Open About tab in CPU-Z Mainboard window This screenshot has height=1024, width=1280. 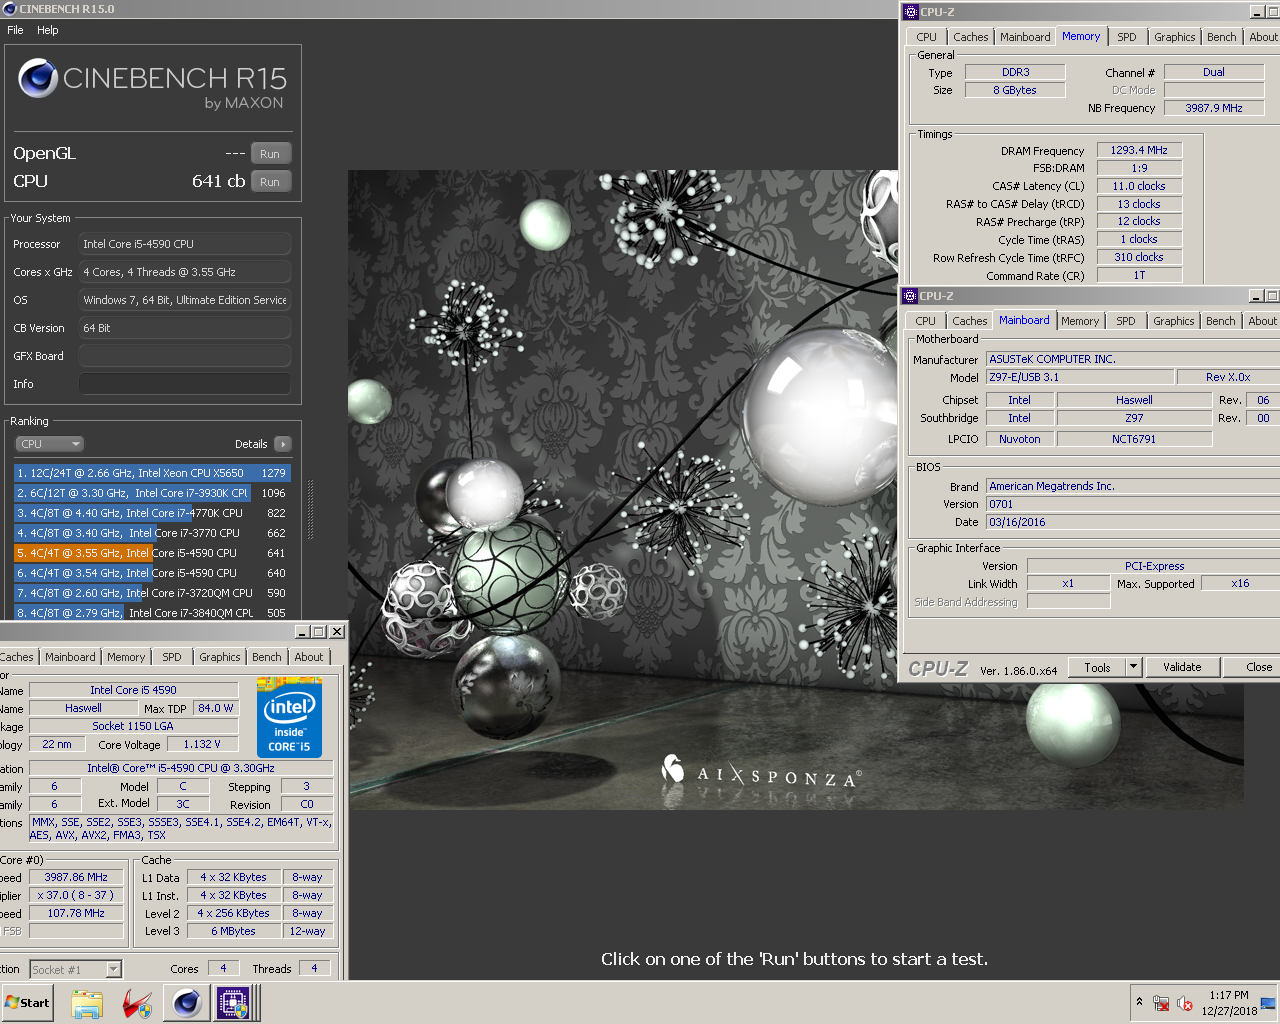1262,321
